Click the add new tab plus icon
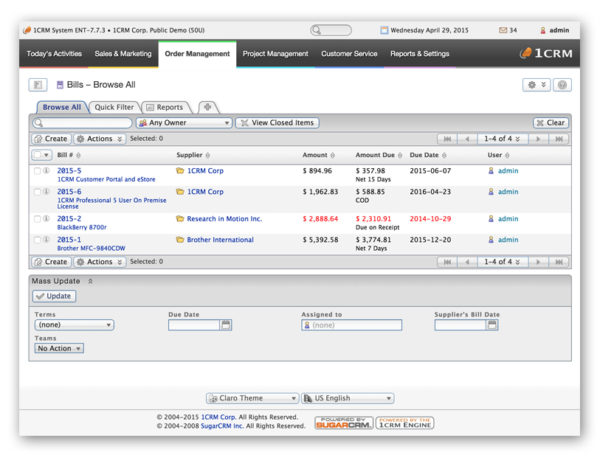The width and height of the screenshot is (600, 458). pos(207,107)
